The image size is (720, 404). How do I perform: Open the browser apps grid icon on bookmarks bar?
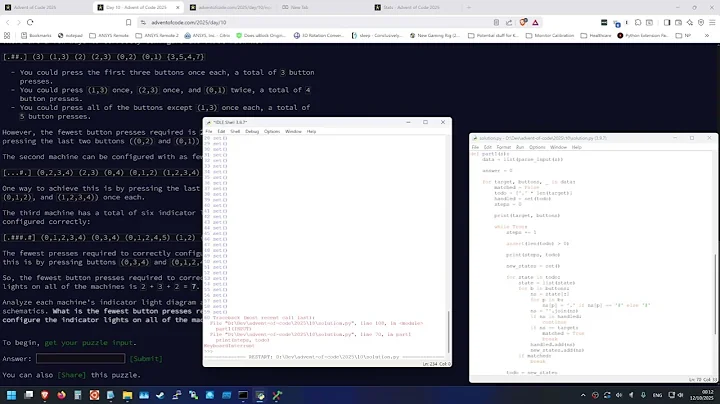[7, 35]
